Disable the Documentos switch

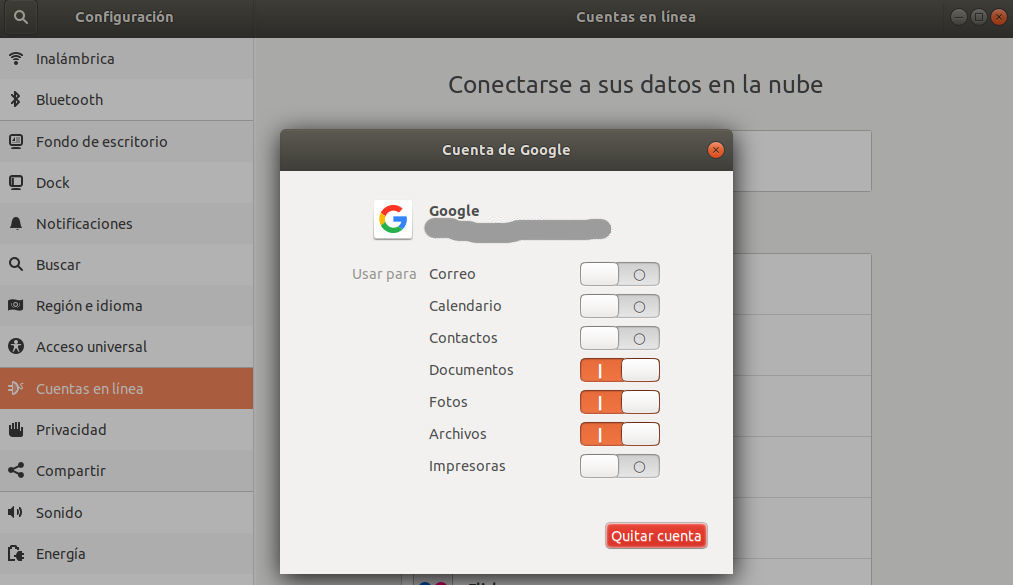[x=620, y=370]
